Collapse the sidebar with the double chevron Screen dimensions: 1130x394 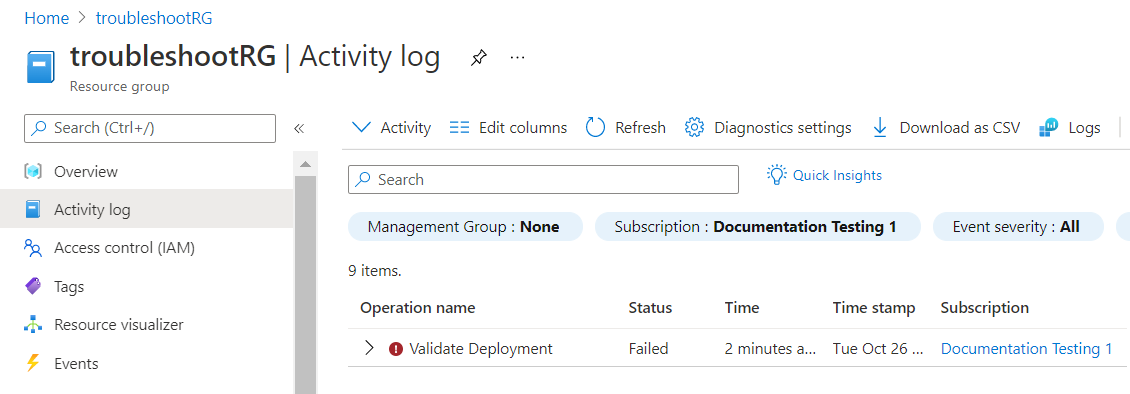(x=299, y=128)
